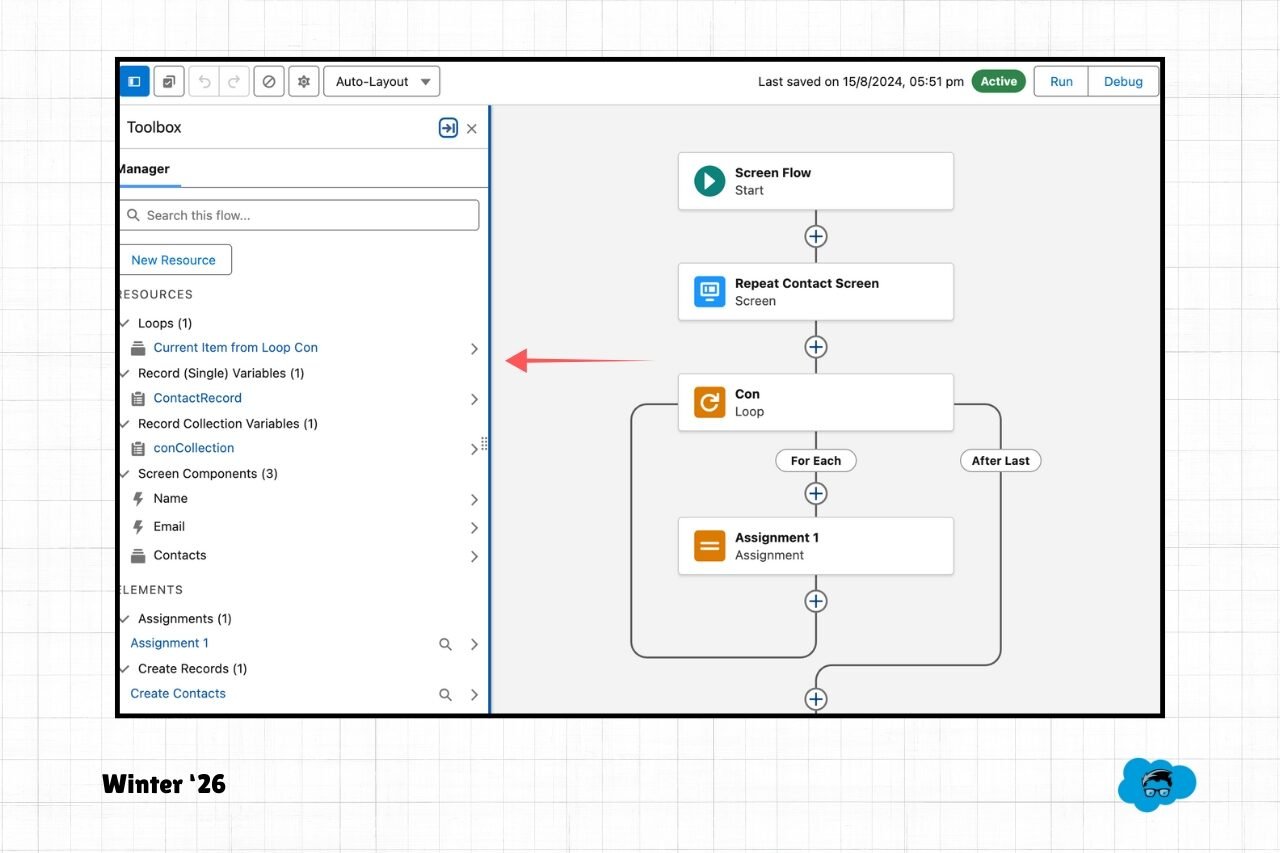1280x853 pixels.
Task: Add element below Repeat Contact Screen
Action: [x=816, y=347]
